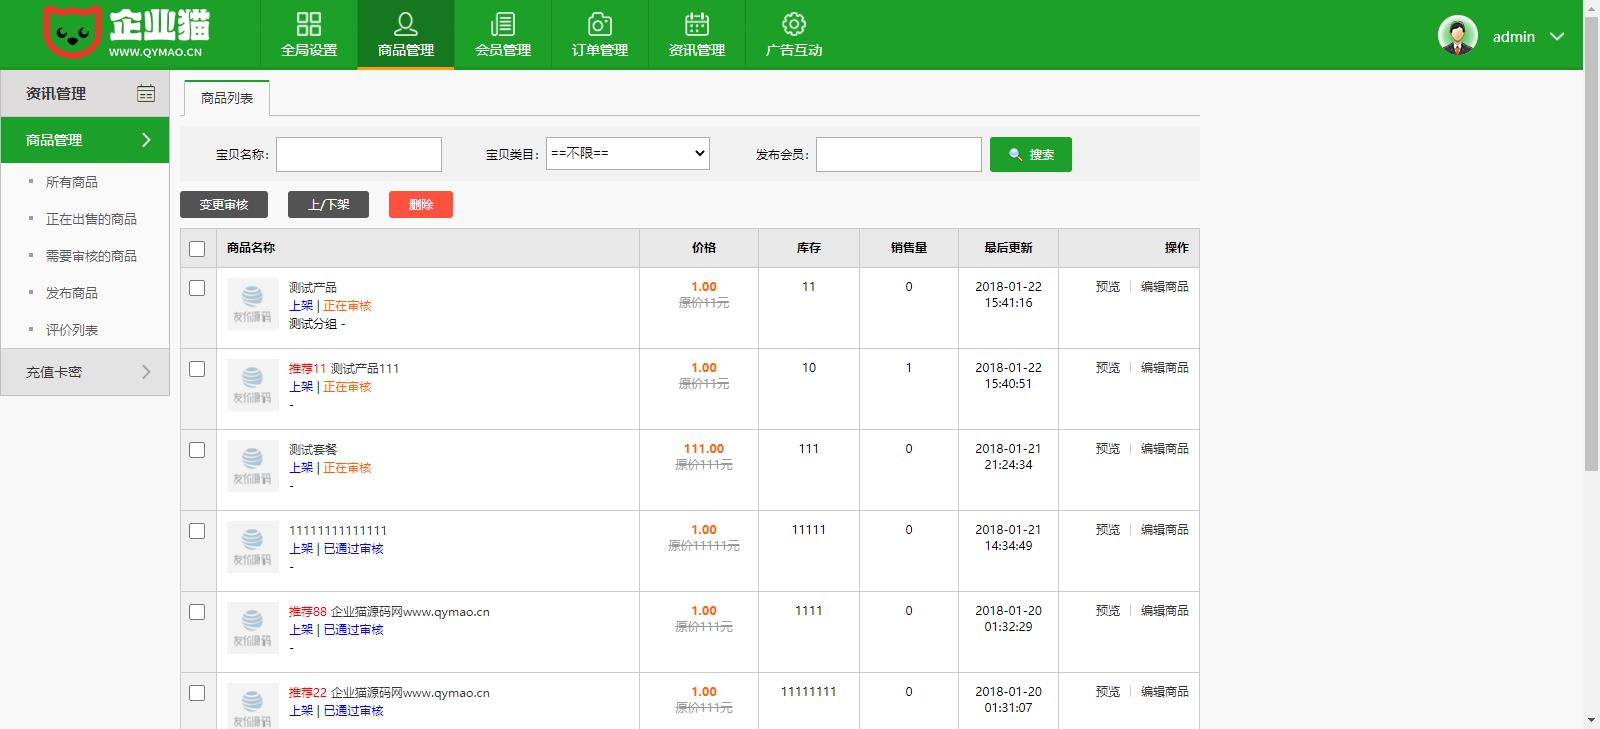Open 订单管理 camera icon

pyautogui.click(x=600, y=24)
